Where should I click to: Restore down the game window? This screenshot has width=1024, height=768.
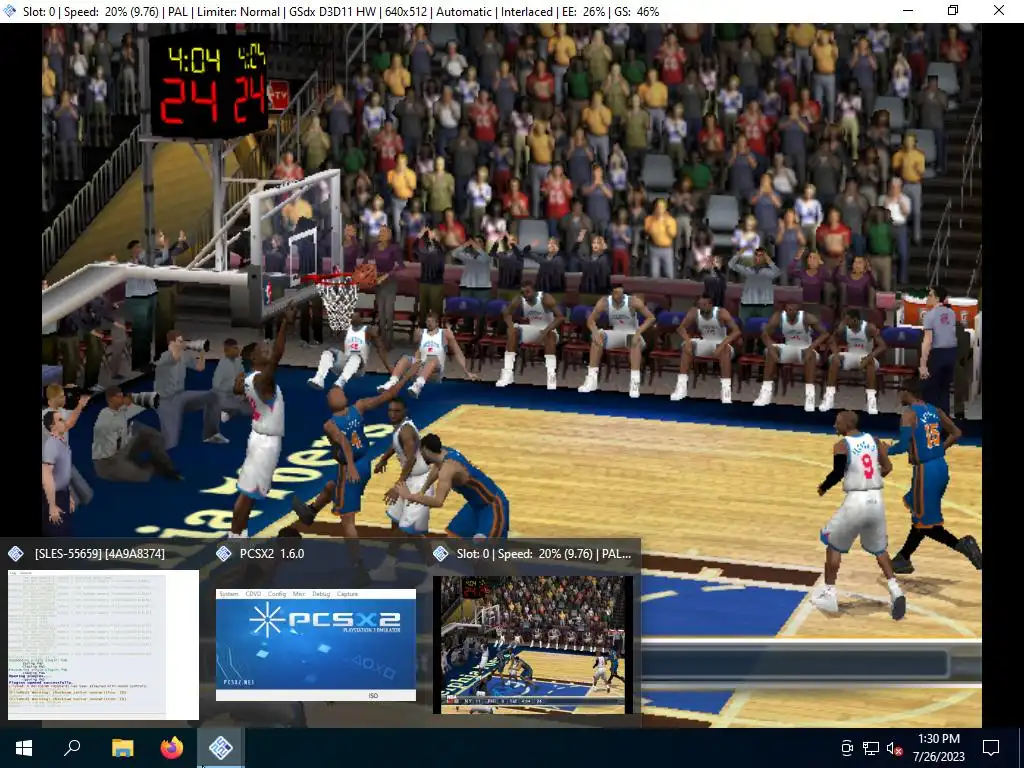[x=953, y=10]
